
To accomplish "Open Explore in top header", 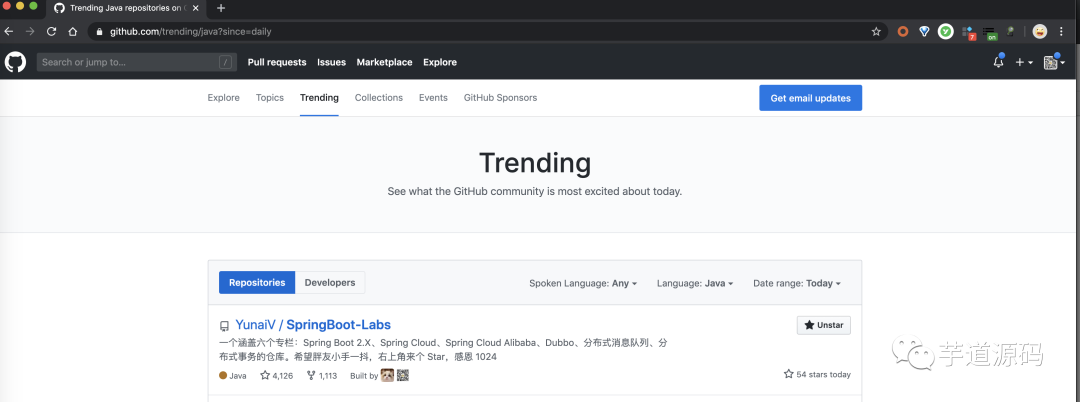I will click(x=439, y=62).
